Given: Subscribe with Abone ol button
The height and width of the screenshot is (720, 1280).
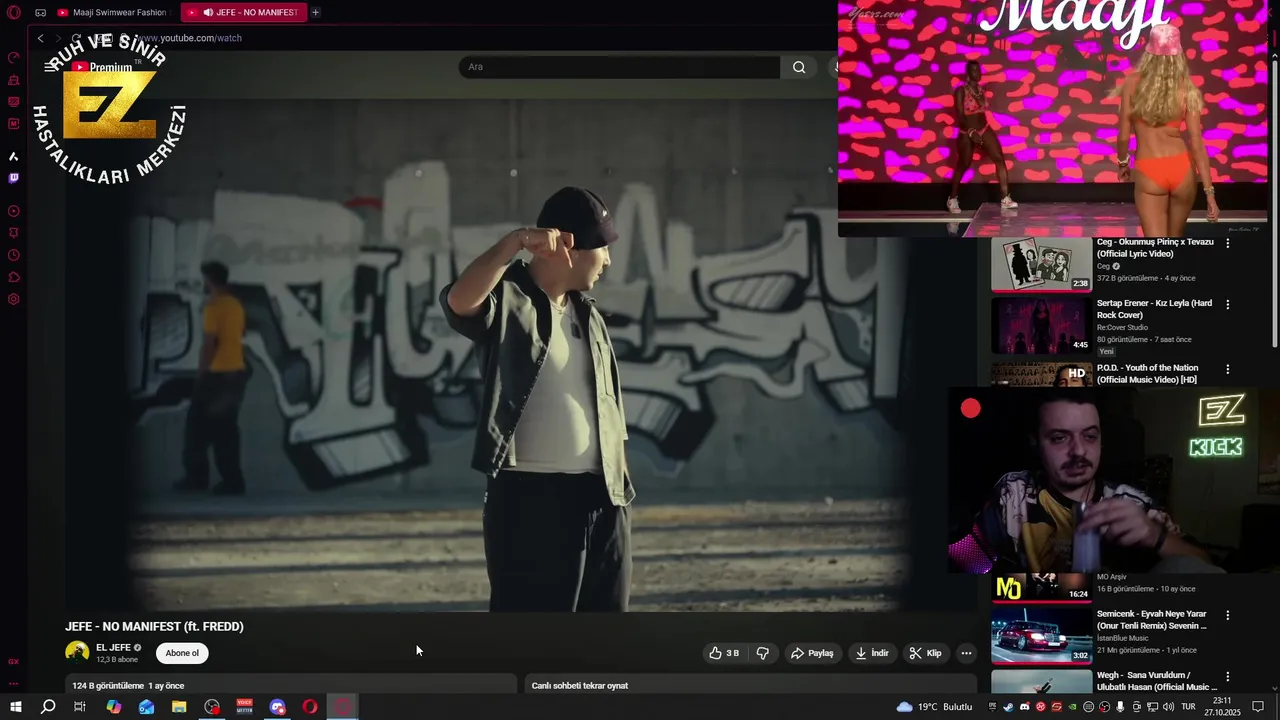Looking at the screenshot, I should pos(182,653).
